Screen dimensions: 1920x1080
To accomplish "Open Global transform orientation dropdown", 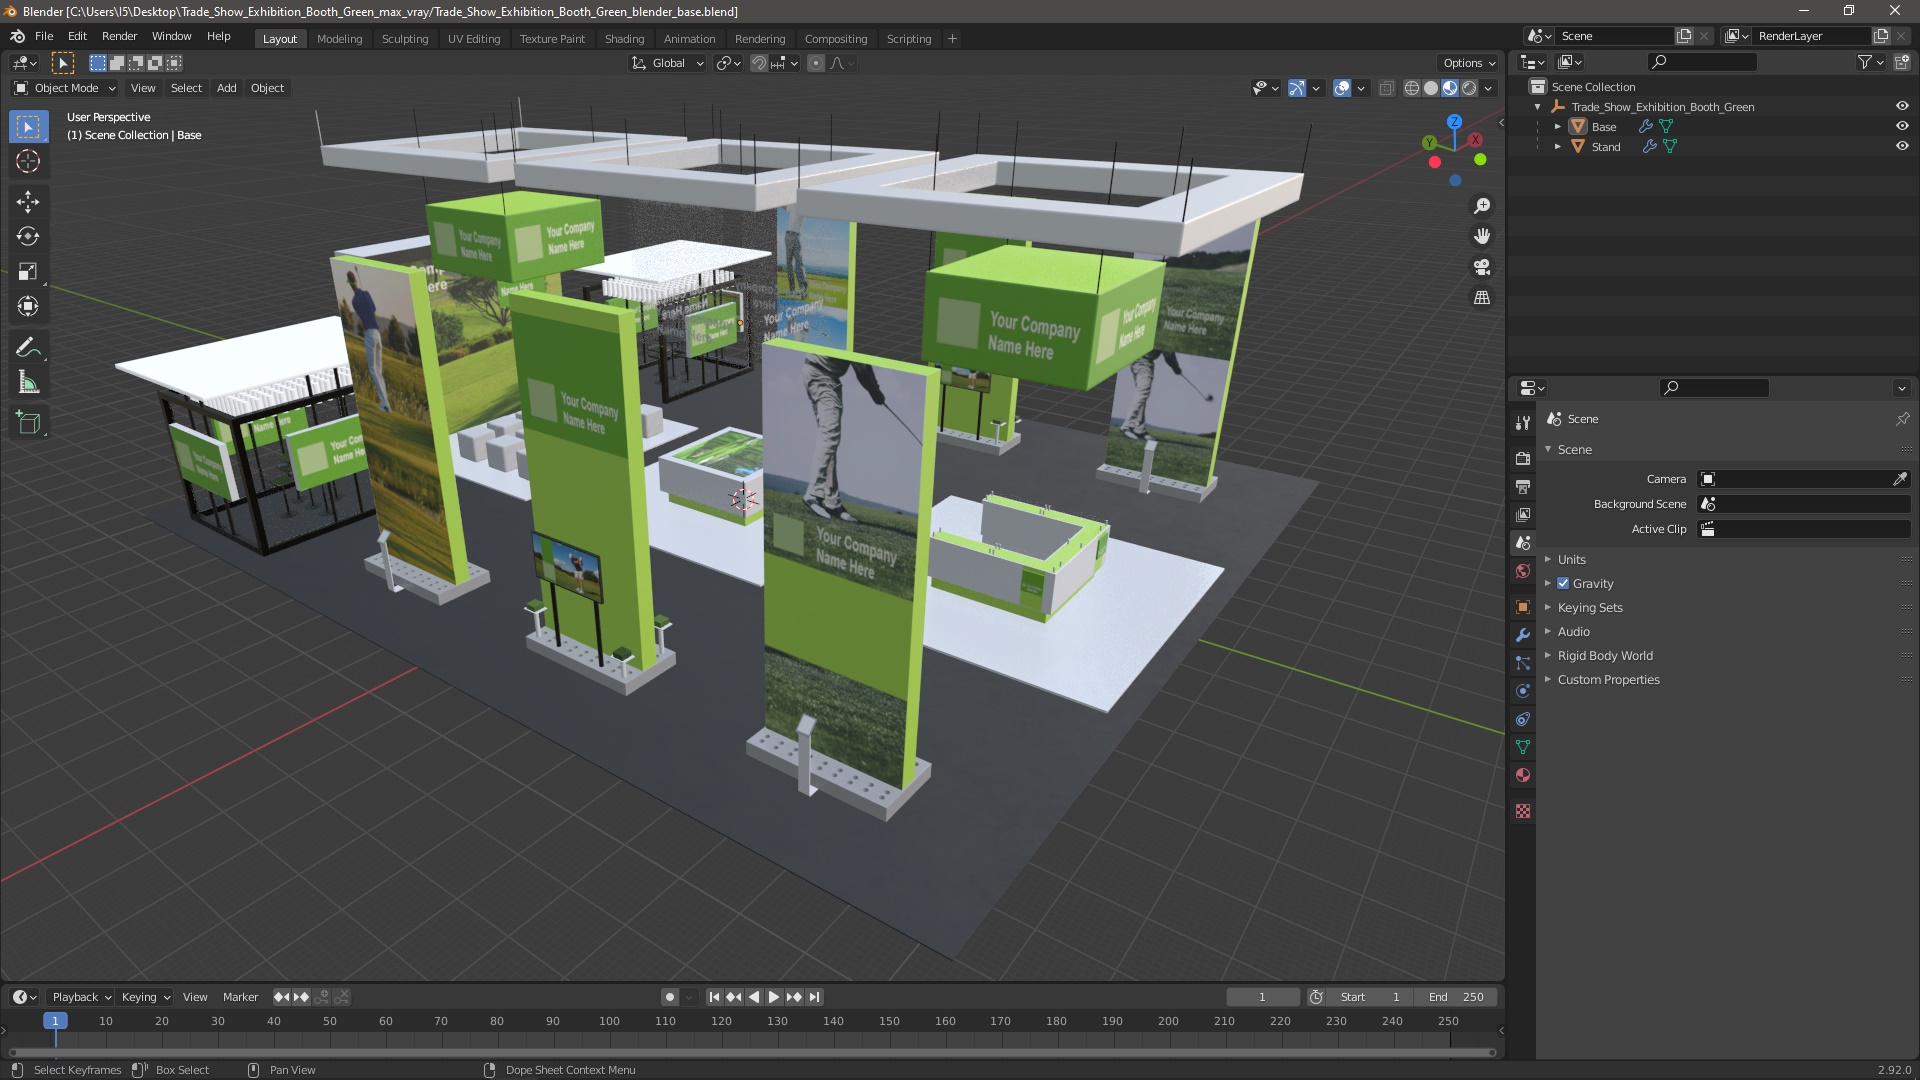I will pyautogui.click(x=668, y=63).
